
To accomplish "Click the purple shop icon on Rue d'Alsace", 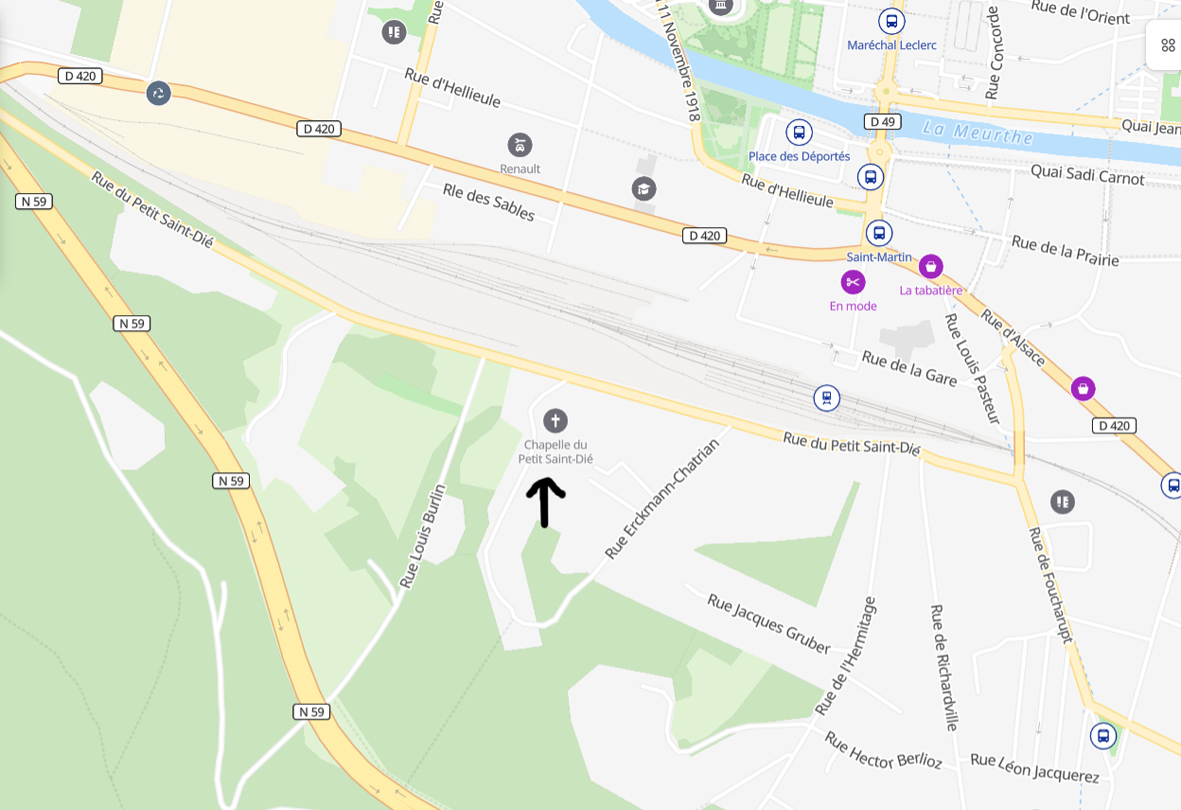I will point(1083,389).
